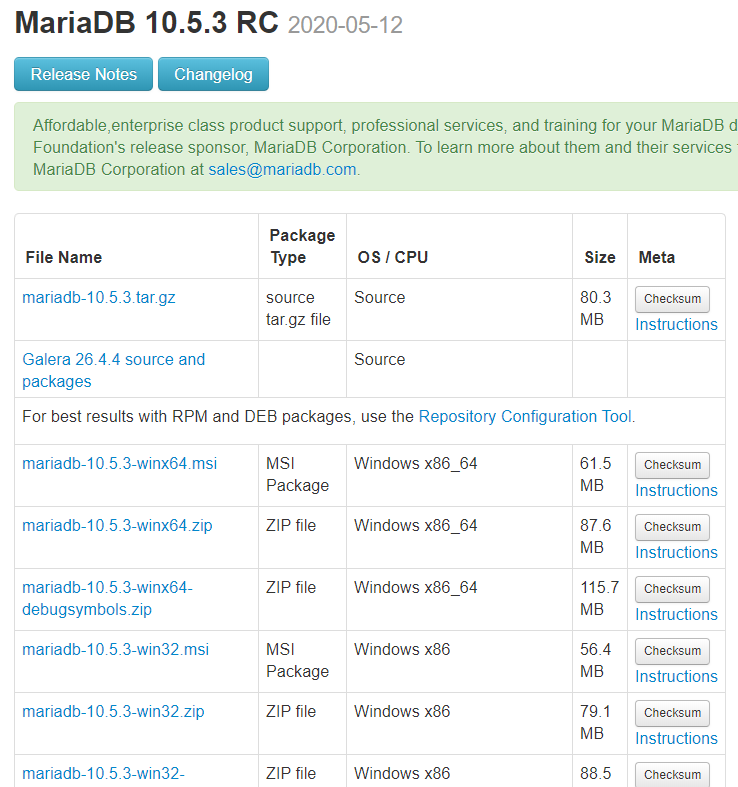The image size is (738, 787).
Task: Open the Release Notes button
Action: coord(83,74)
